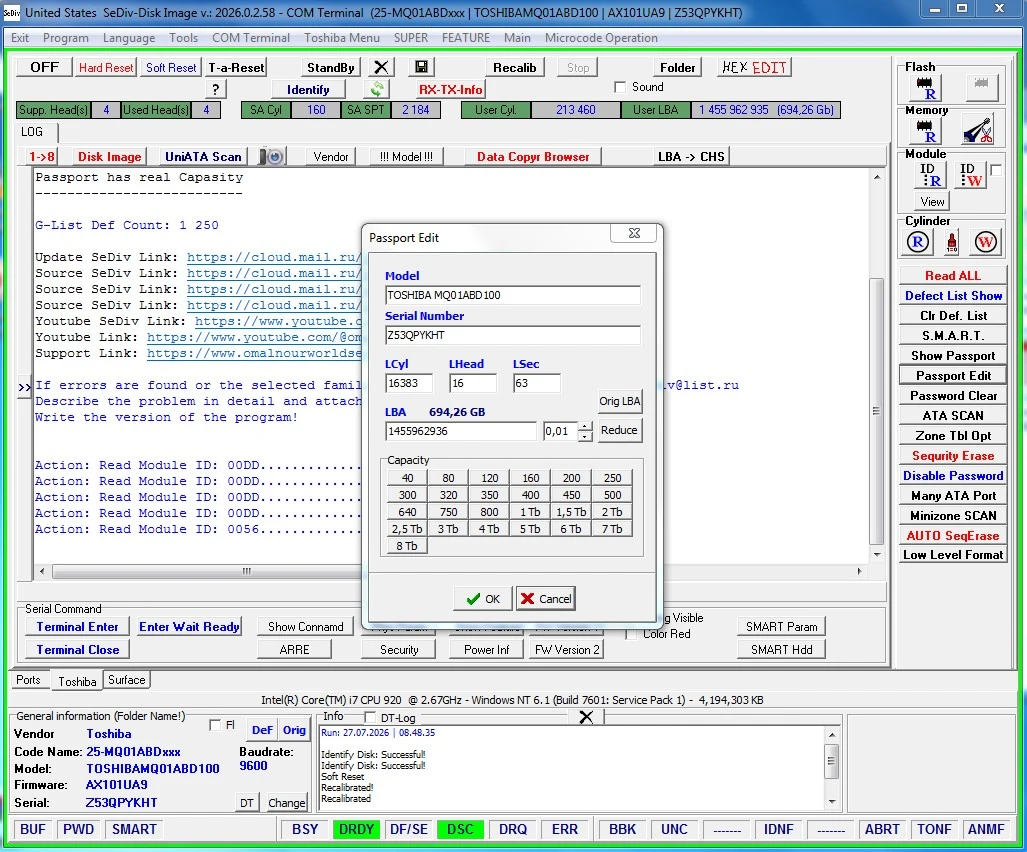Click the green refresh arrows icon
Viewport: 1027px width, 852px height.
[x=377, y=89]
